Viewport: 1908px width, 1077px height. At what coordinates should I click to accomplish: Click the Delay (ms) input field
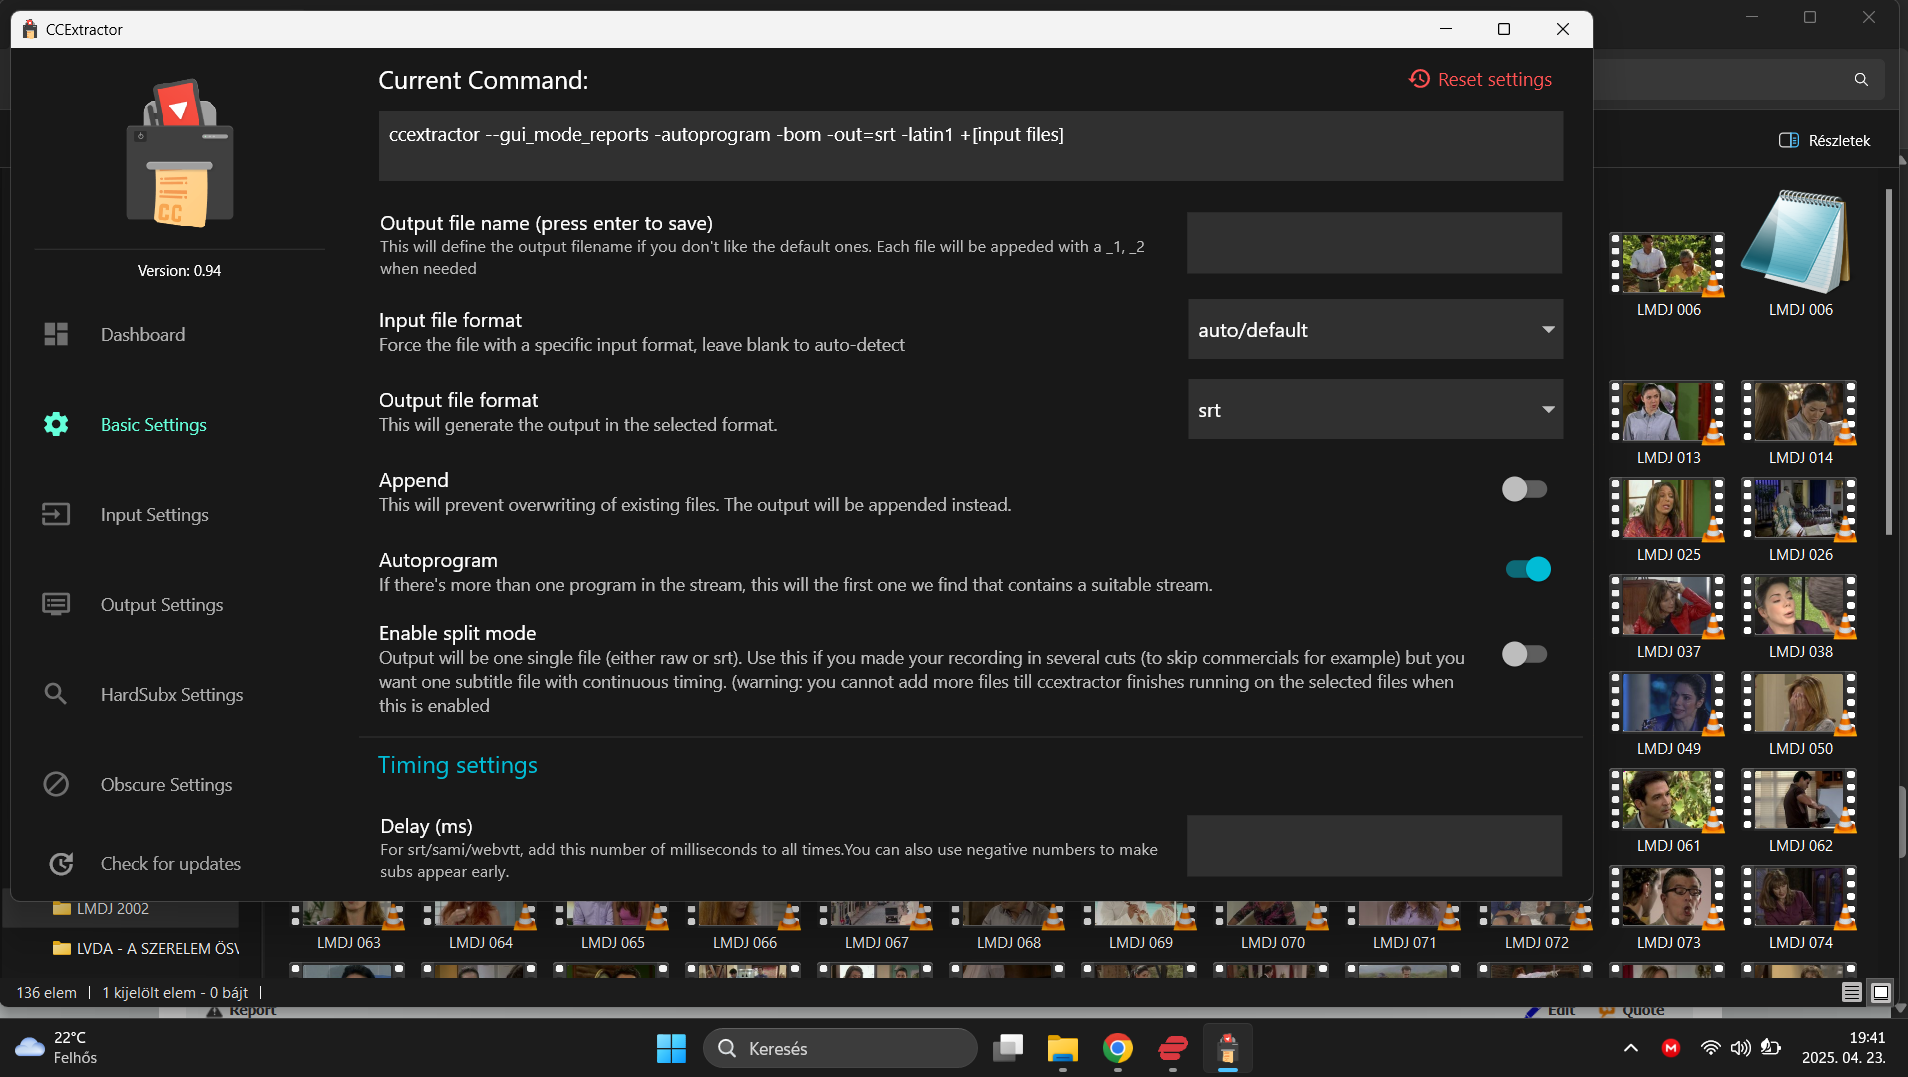click(x=1374, y=845)
